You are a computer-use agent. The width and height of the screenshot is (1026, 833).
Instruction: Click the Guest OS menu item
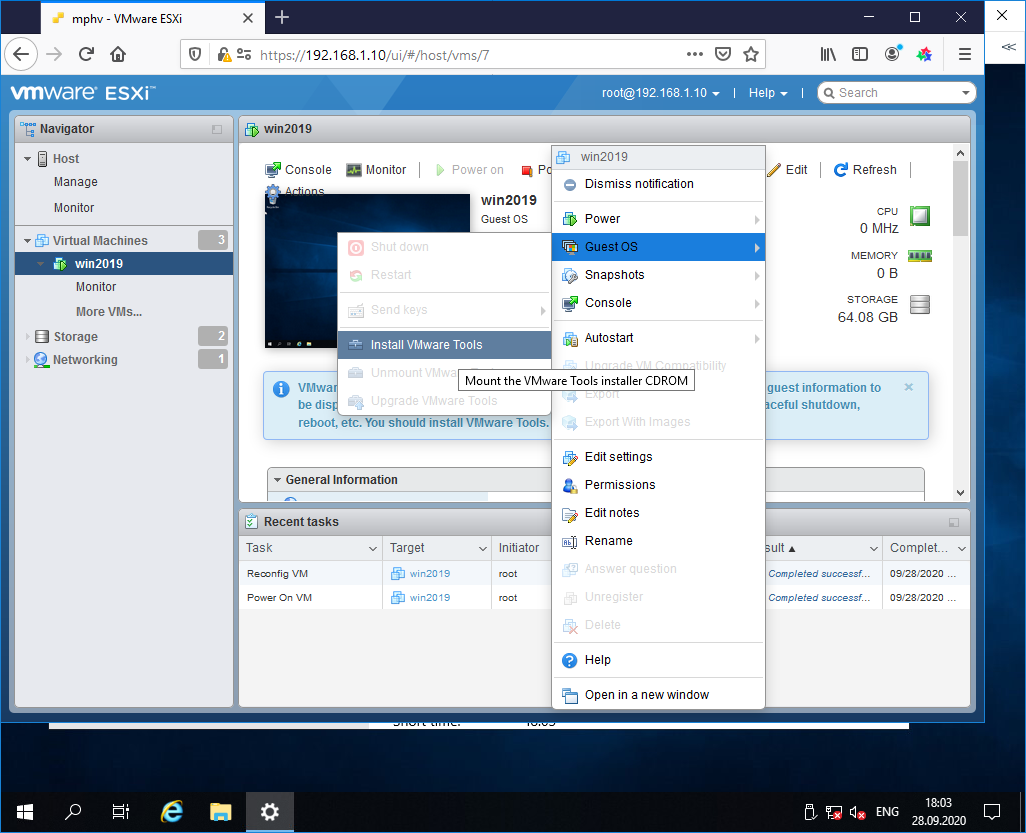(658, 247)
